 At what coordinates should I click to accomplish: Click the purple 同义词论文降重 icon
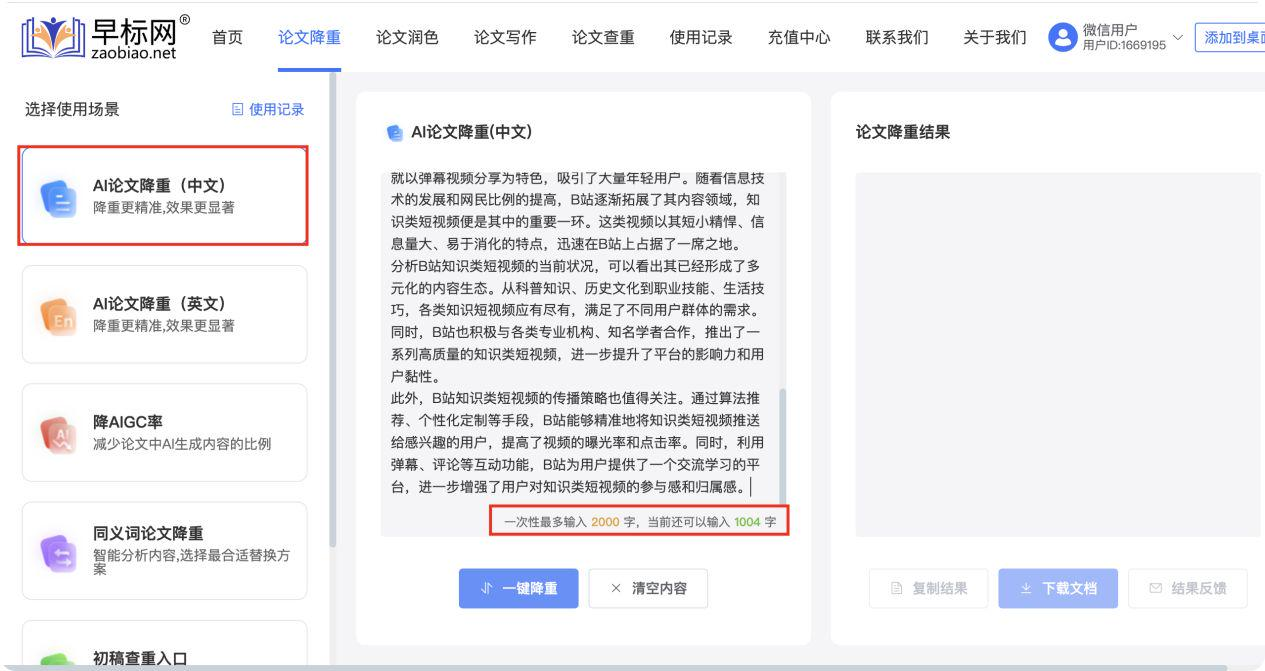57,550
